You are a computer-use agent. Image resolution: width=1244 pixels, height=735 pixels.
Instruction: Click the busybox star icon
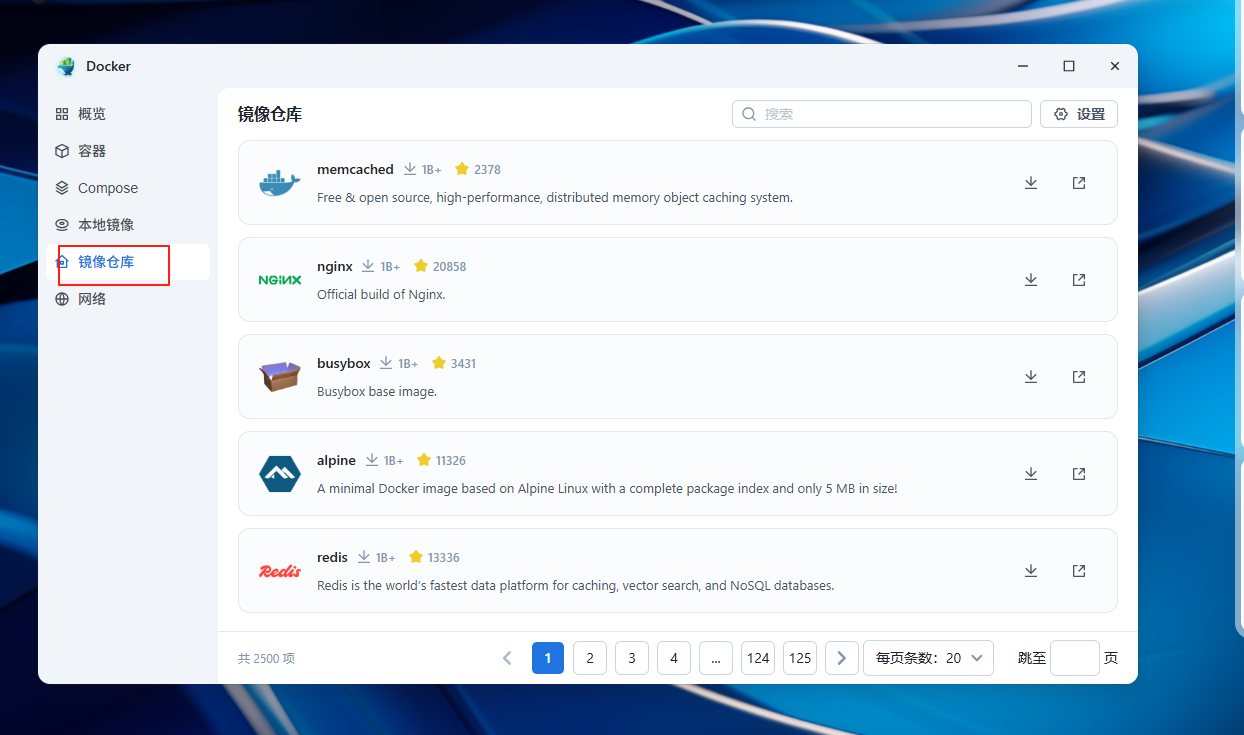[439, 363]
